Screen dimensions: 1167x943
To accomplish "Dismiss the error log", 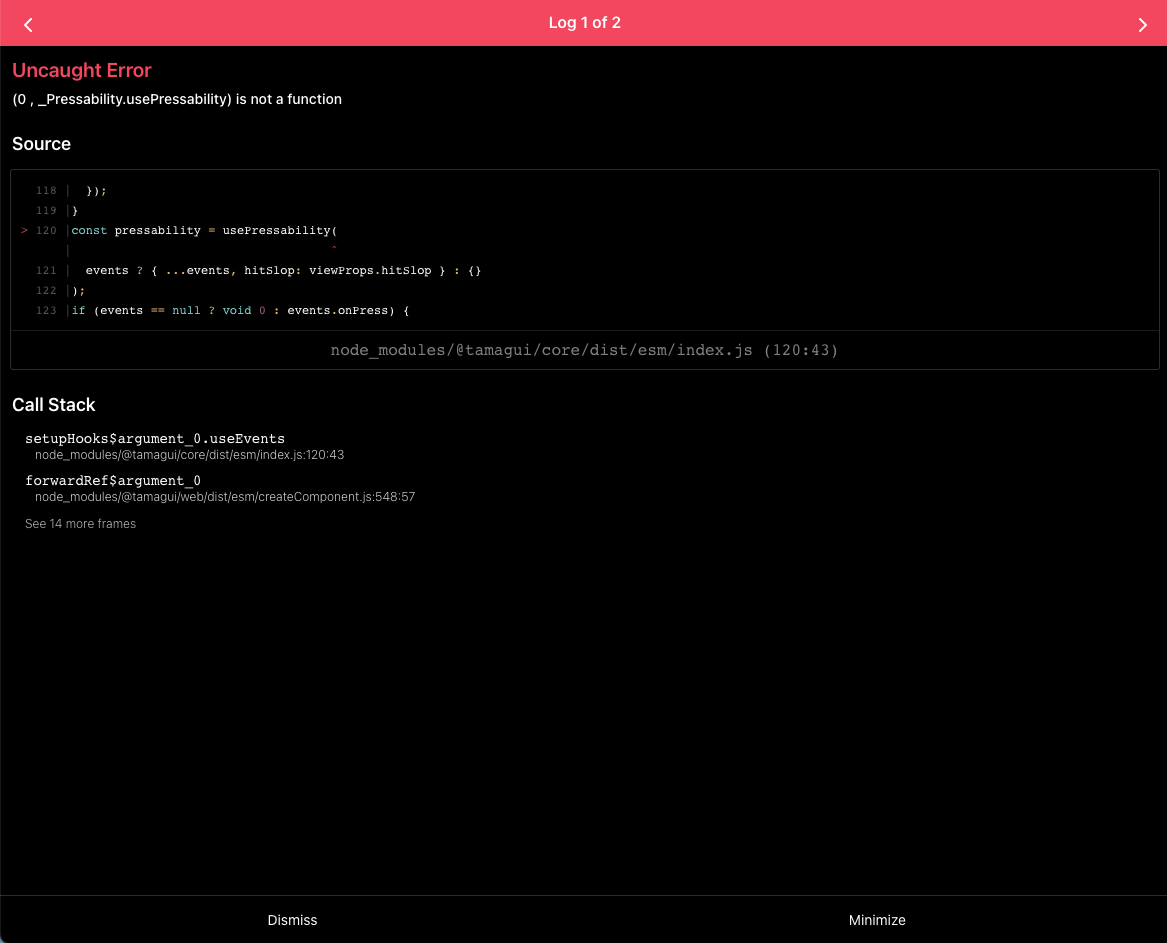I will [x=292, y=920].
